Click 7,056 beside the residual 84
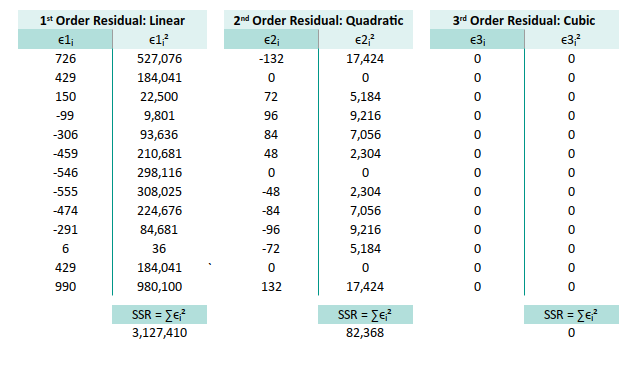 [x=365, y=135]
